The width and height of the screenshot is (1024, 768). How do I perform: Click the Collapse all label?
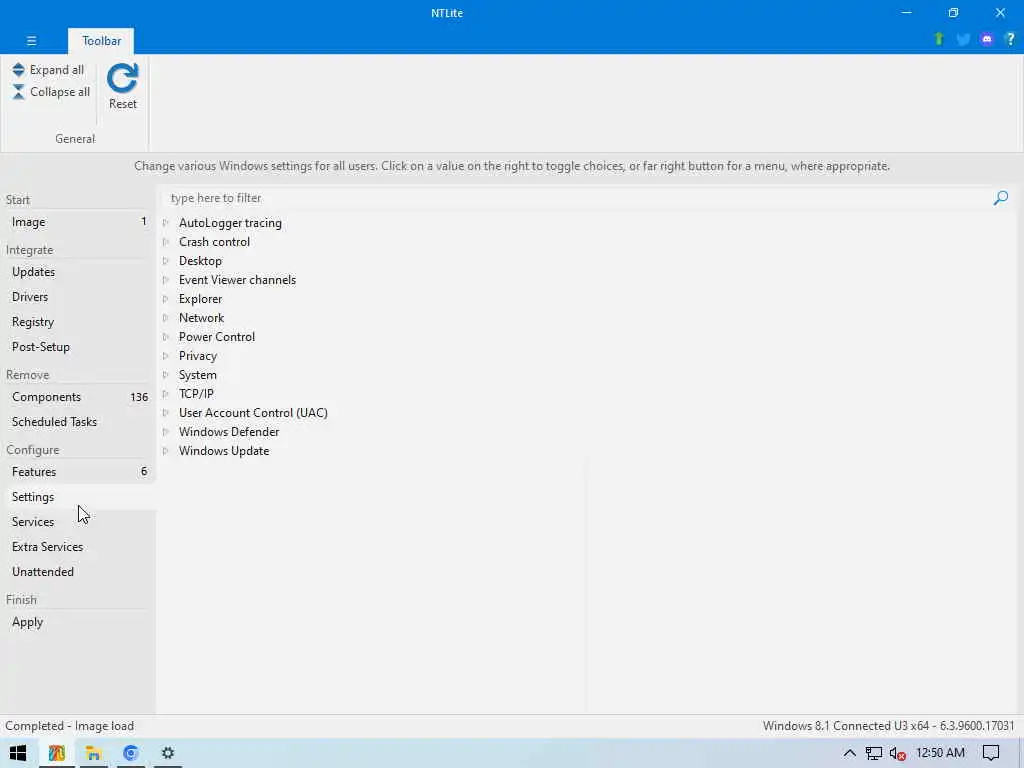[60, 92]
